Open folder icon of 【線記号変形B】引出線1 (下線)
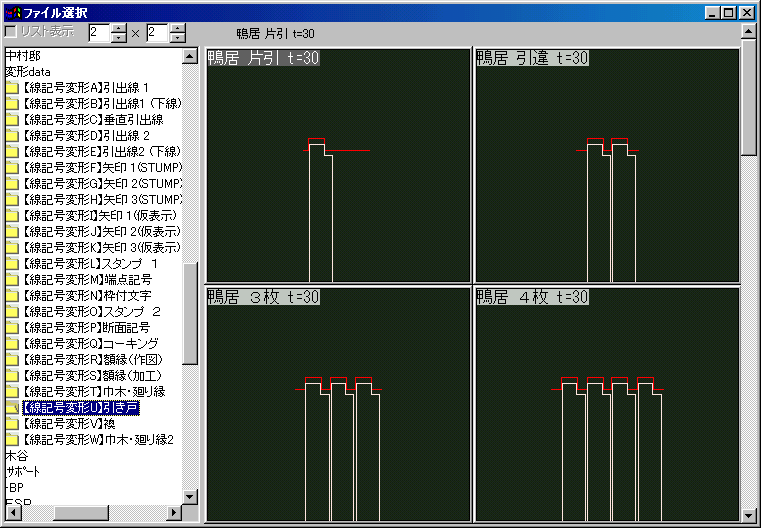This screenshot has height=528, width=761. [12, 104]
